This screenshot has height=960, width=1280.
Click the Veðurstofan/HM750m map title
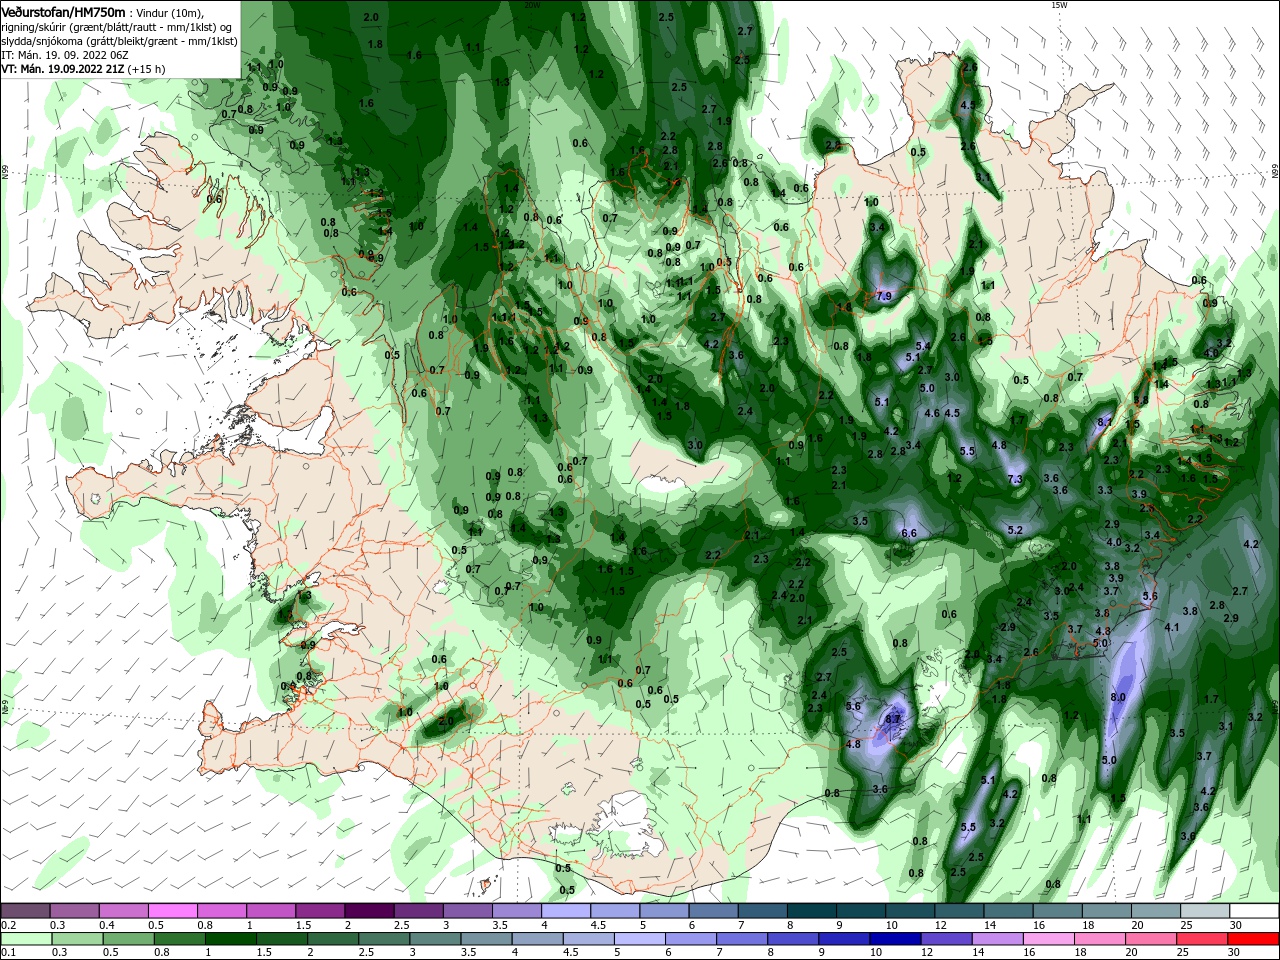(63, 11)
